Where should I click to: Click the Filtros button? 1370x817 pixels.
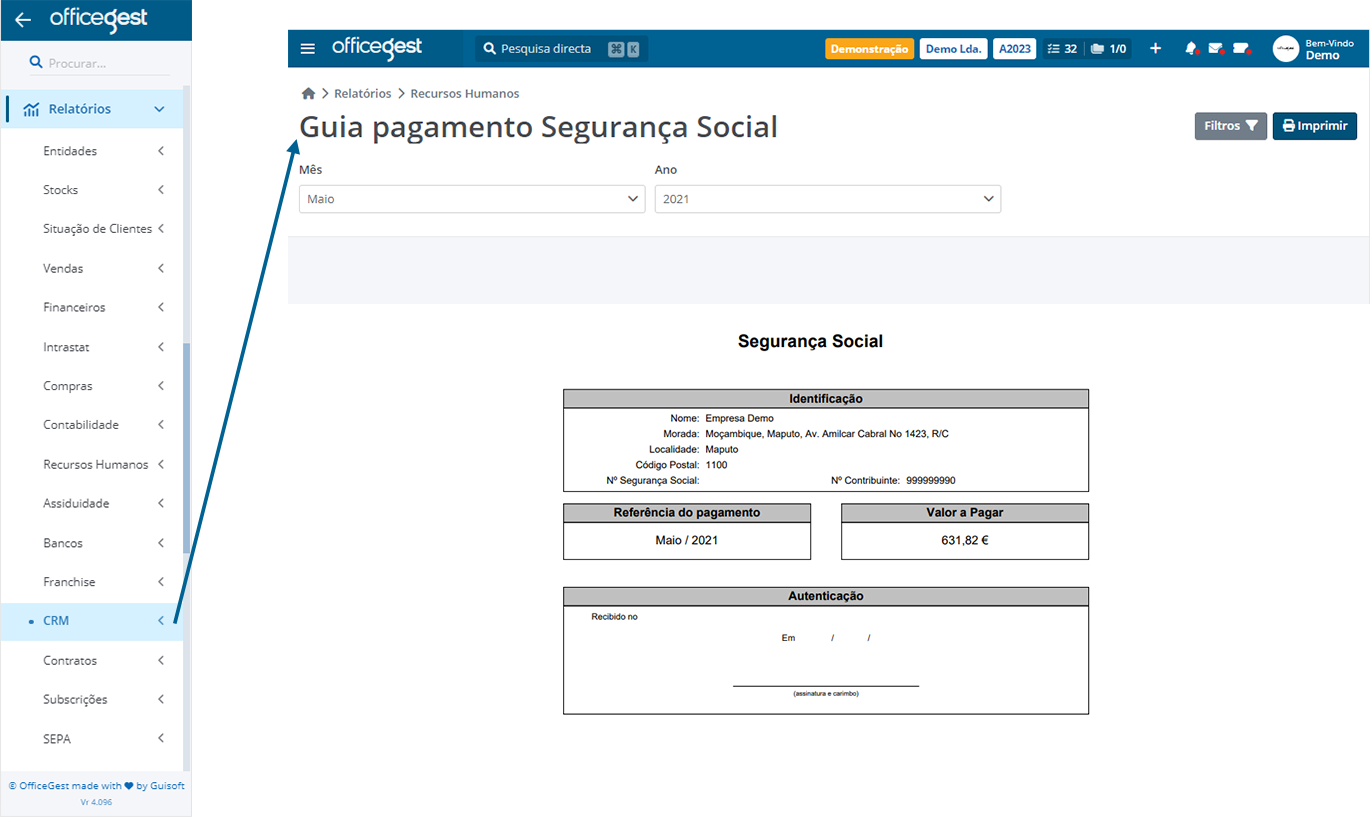pos(1231,126)
